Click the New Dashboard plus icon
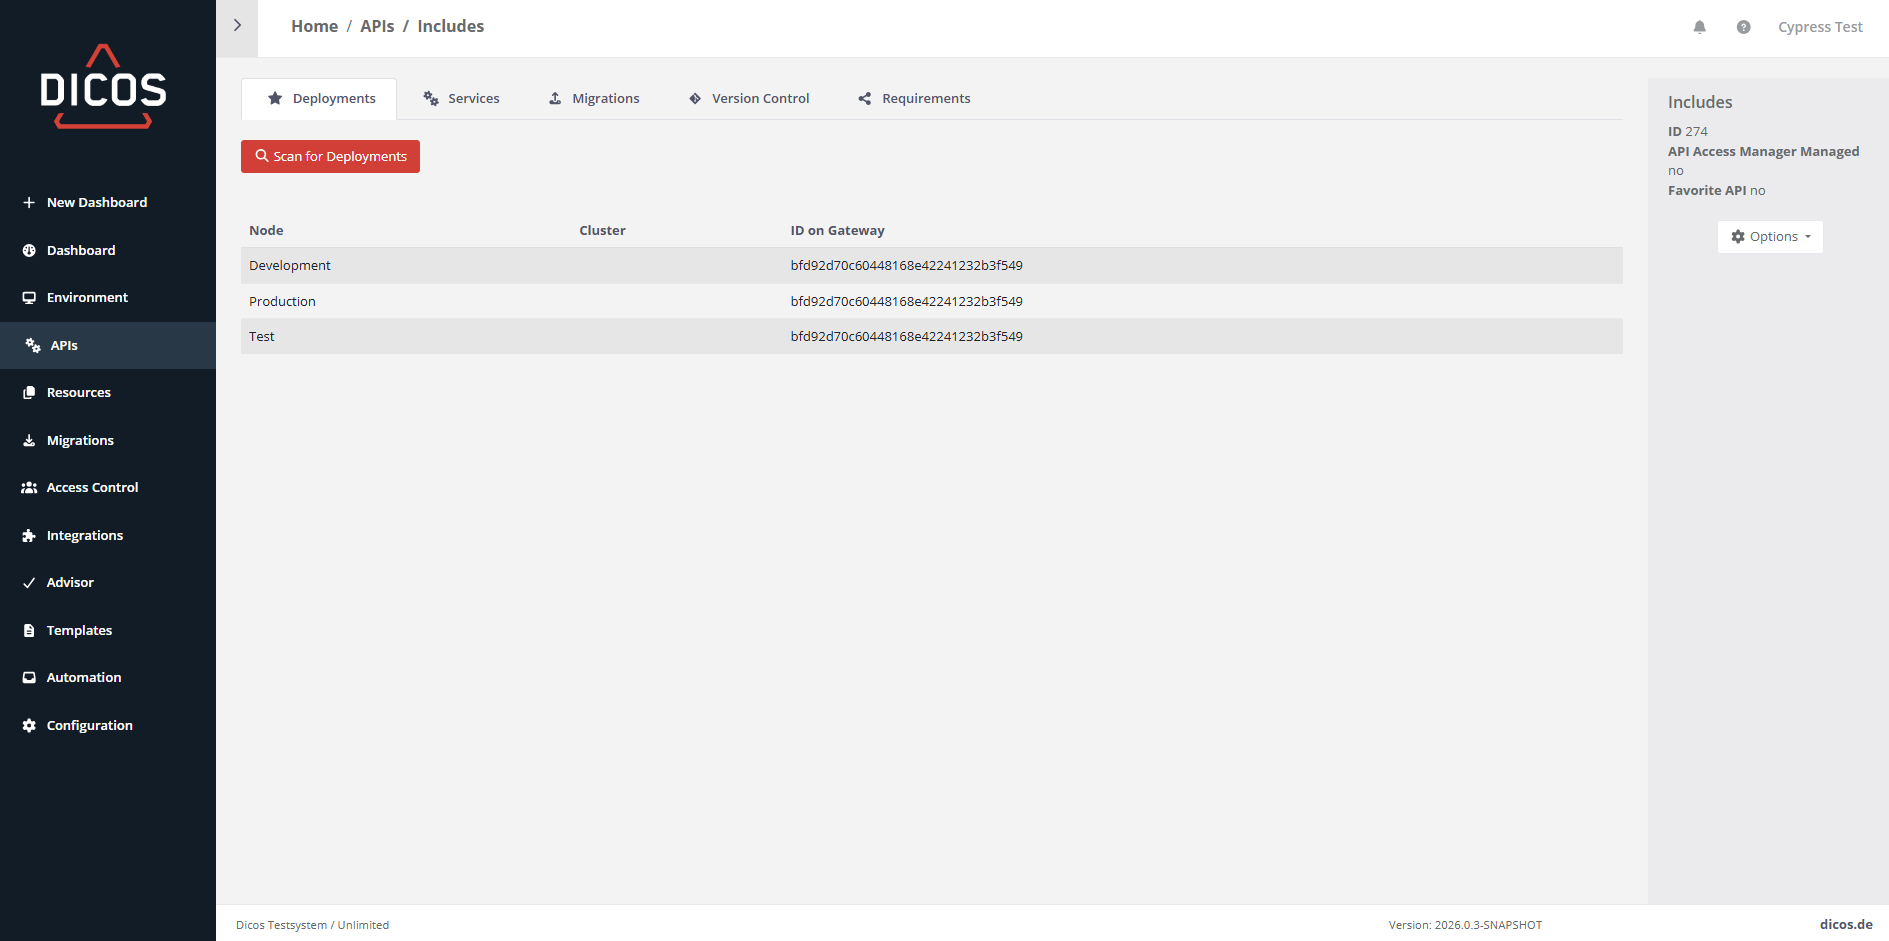Image resolution: width=1889 pixels, height=941 pixels. [29, 202]
